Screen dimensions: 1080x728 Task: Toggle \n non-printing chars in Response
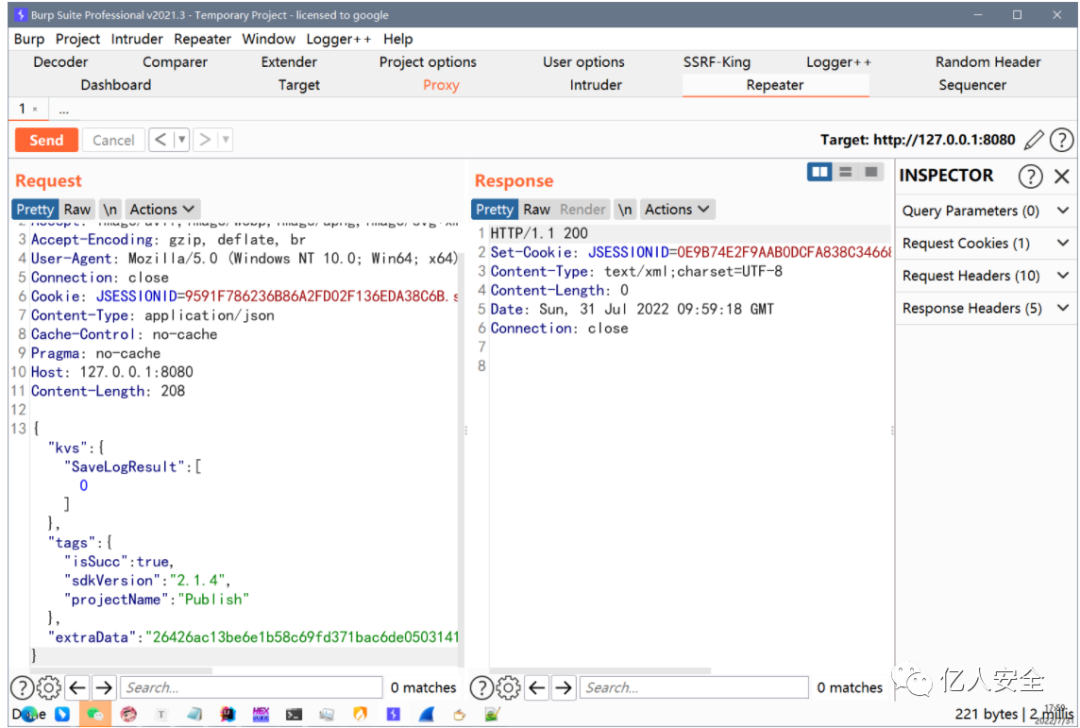[x=625, y=209]
